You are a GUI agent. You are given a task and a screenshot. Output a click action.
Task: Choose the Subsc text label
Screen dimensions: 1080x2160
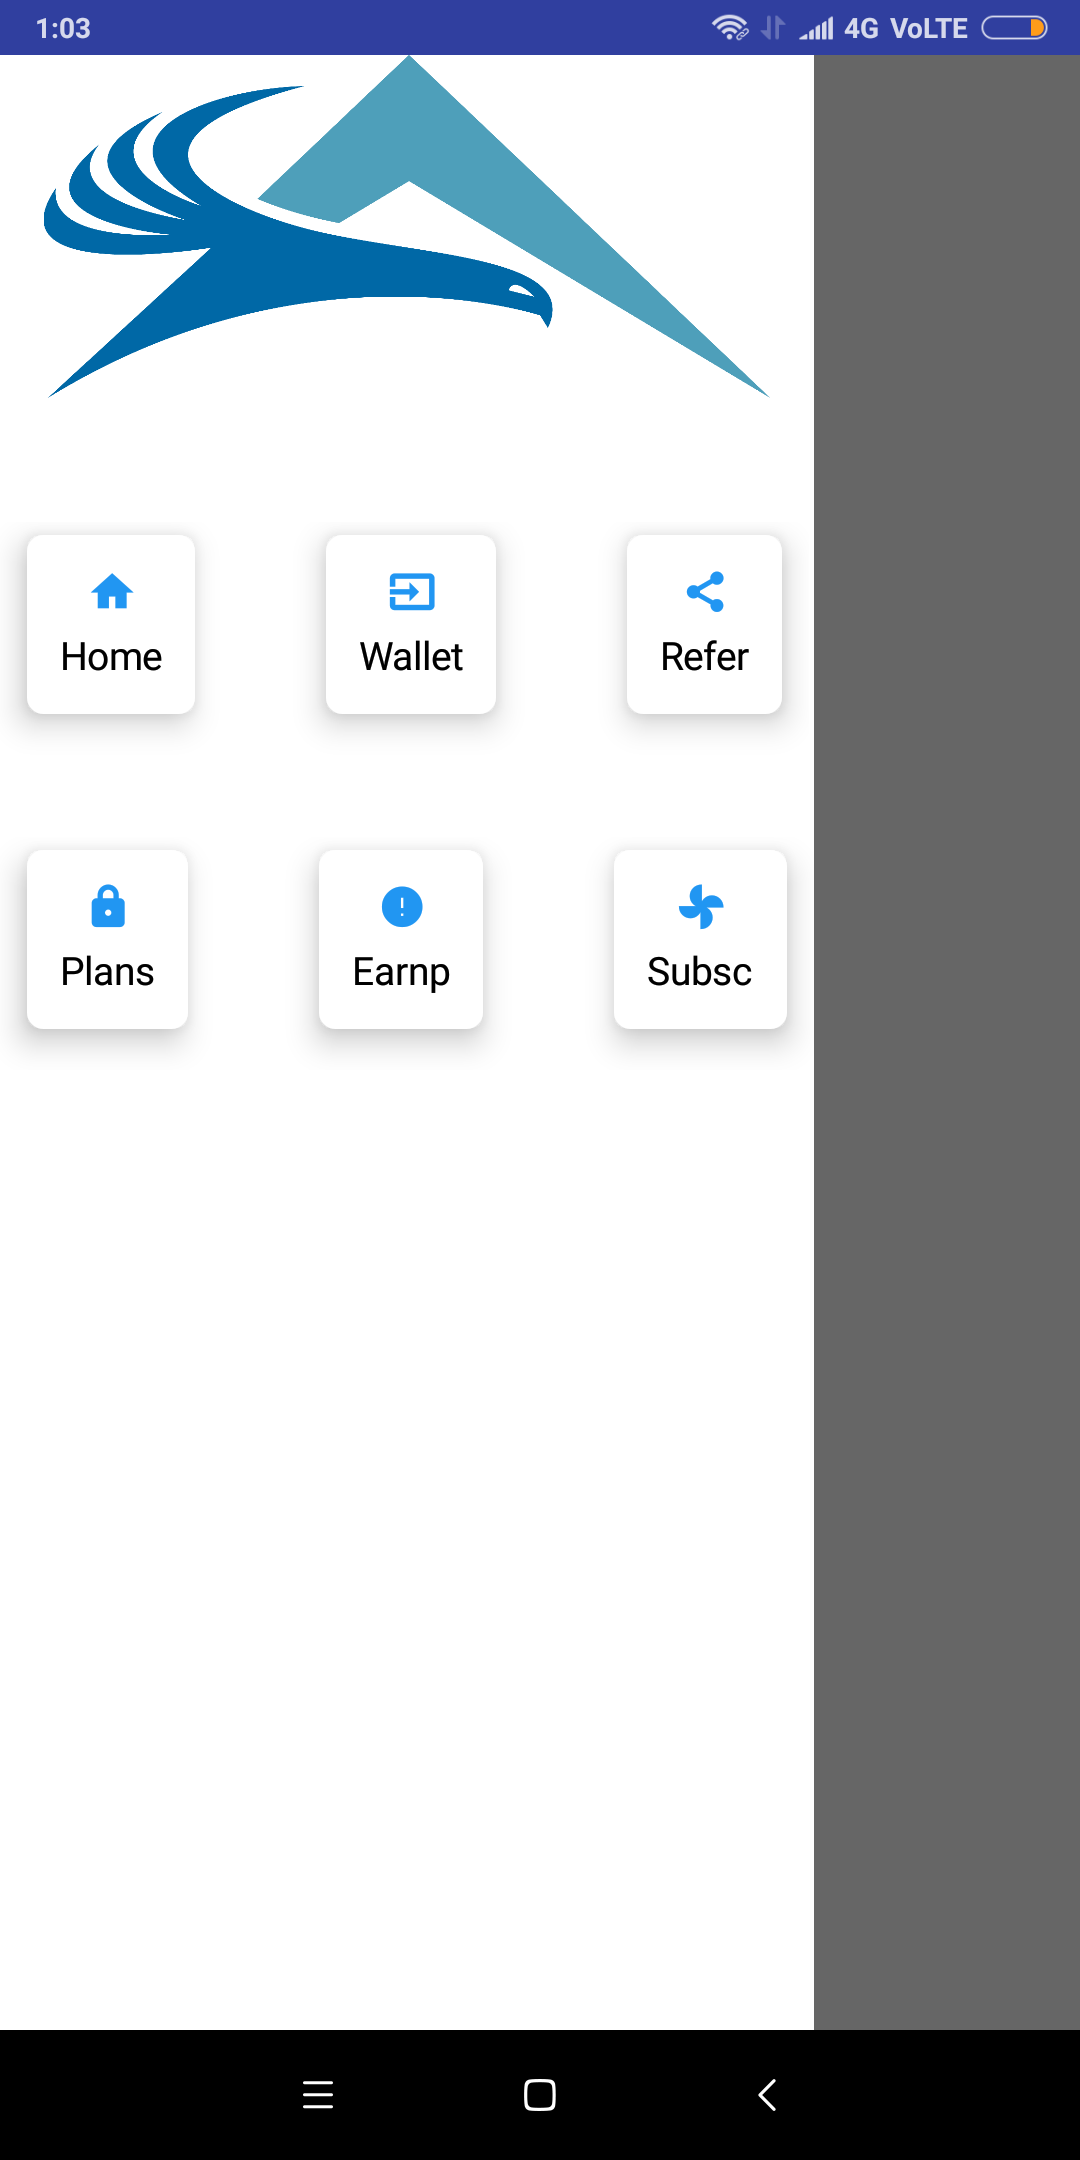pos(700,972)
